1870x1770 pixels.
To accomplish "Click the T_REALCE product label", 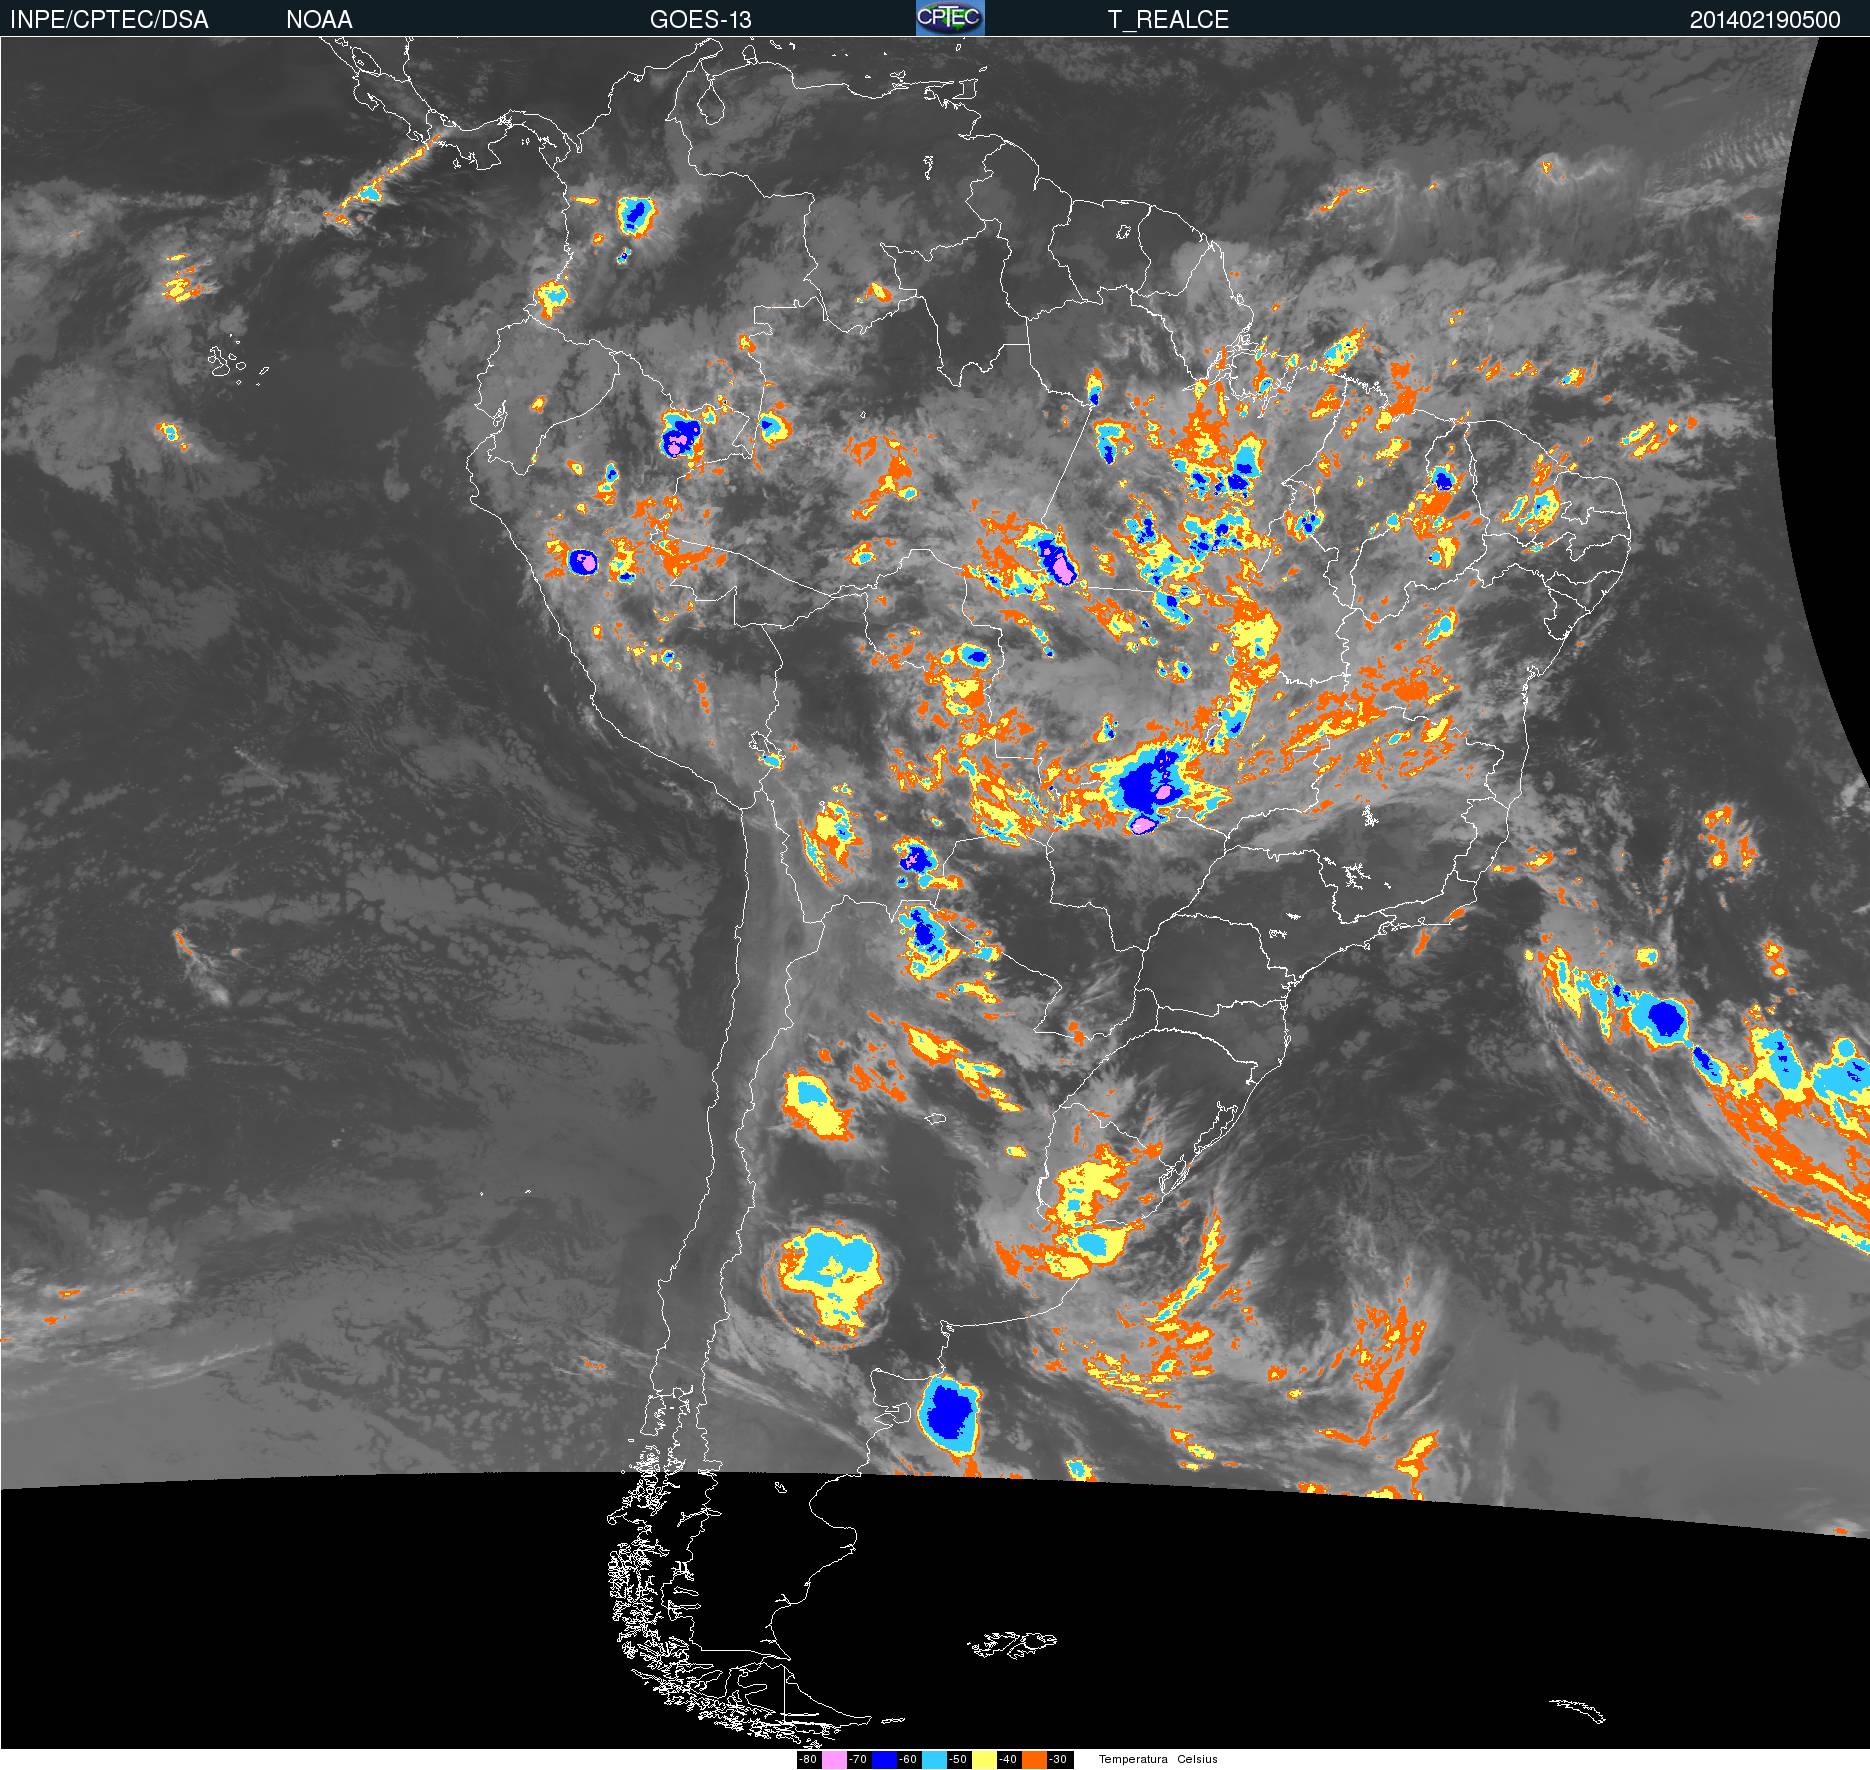I will [1168, 20].
